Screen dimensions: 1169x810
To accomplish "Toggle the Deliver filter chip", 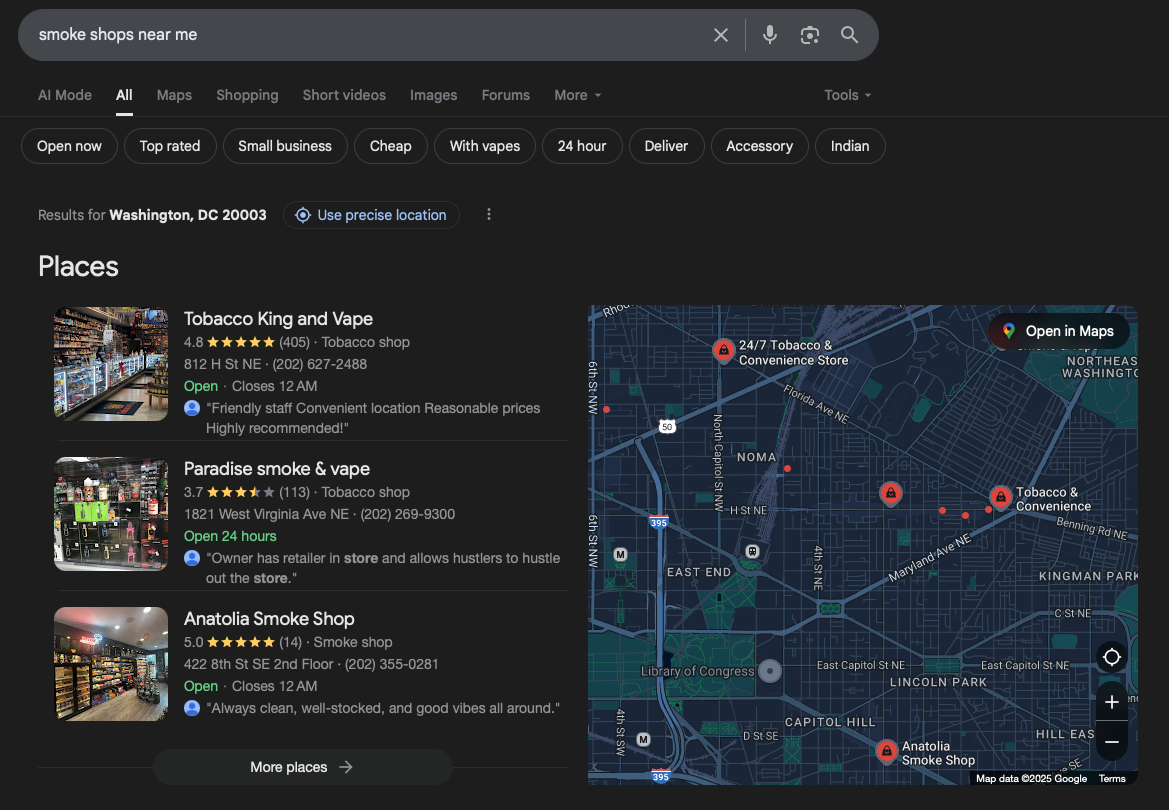I will point(666,146).
